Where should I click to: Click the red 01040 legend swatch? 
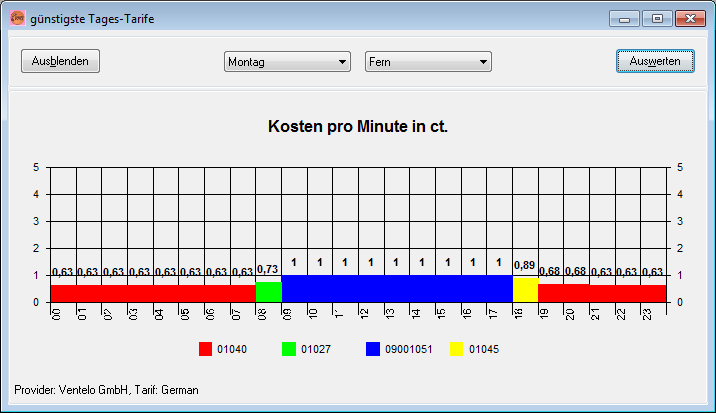coord(206,349)
